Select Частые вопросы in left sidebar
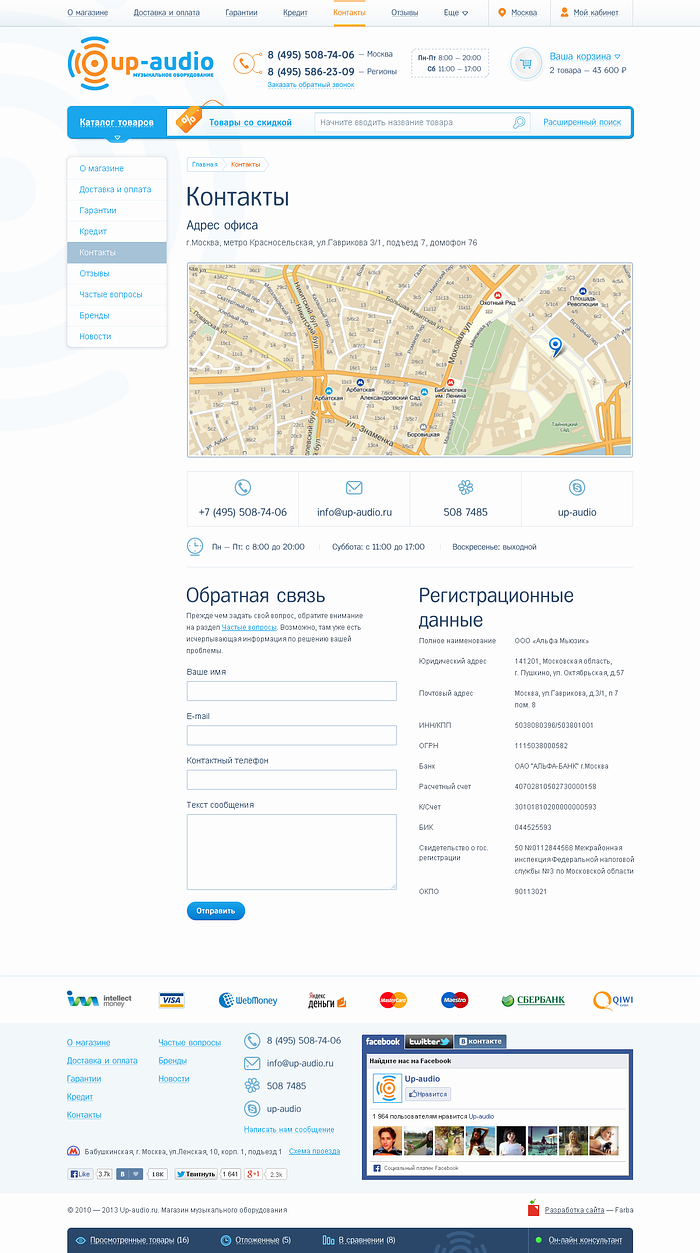Screen dimensions: 700x1253 click(x=117, y=294)
